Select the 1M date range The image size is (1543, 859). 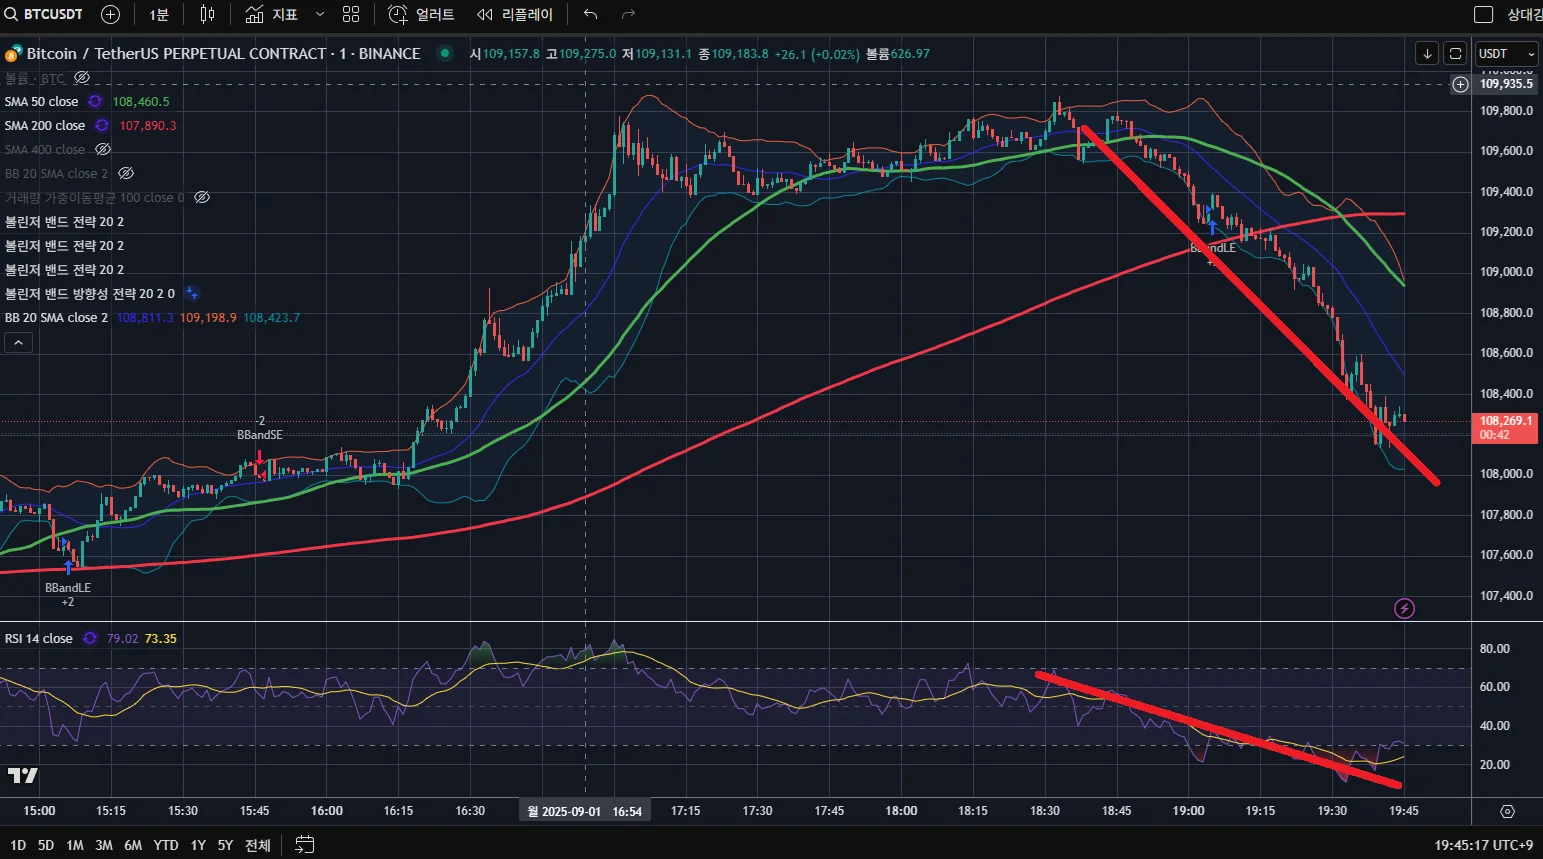pos(75,845)
